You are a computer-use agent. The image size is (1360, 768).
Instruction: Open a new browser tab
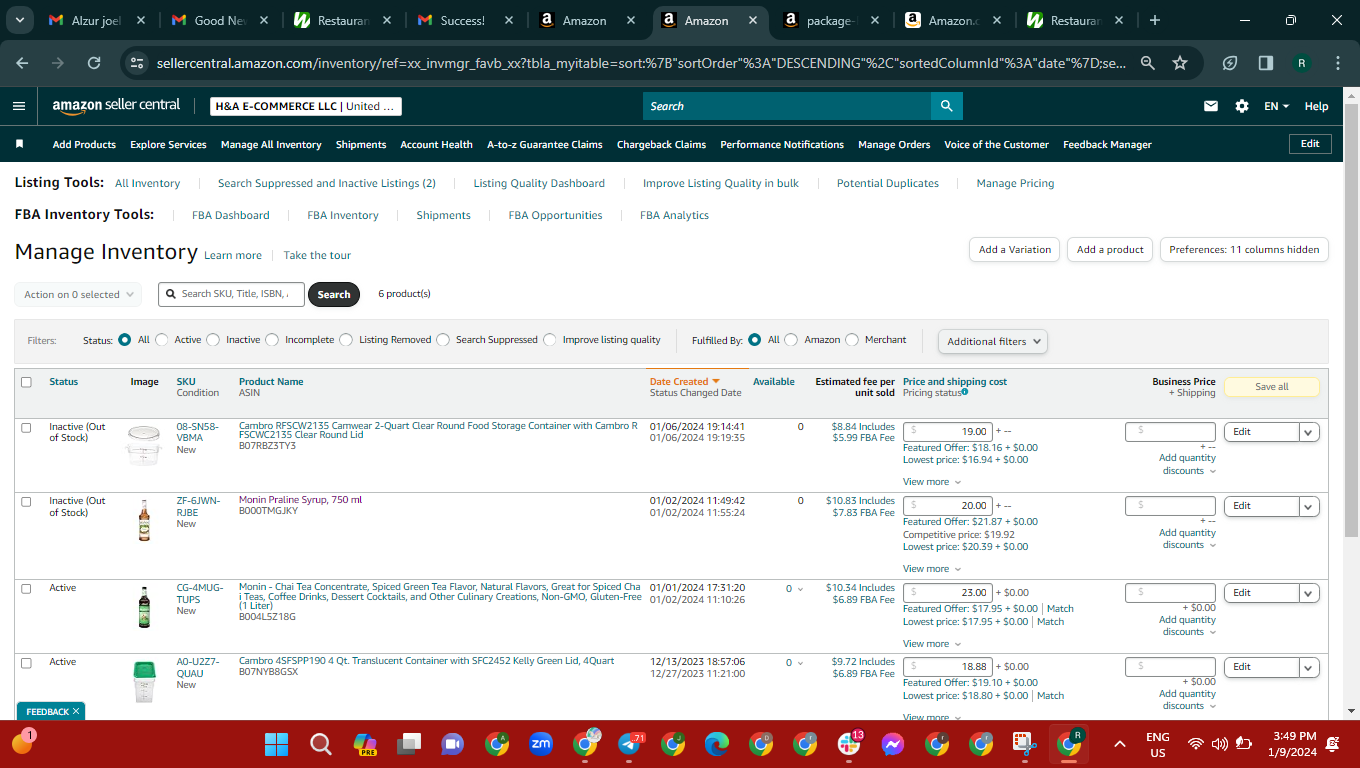point(1155,20)
